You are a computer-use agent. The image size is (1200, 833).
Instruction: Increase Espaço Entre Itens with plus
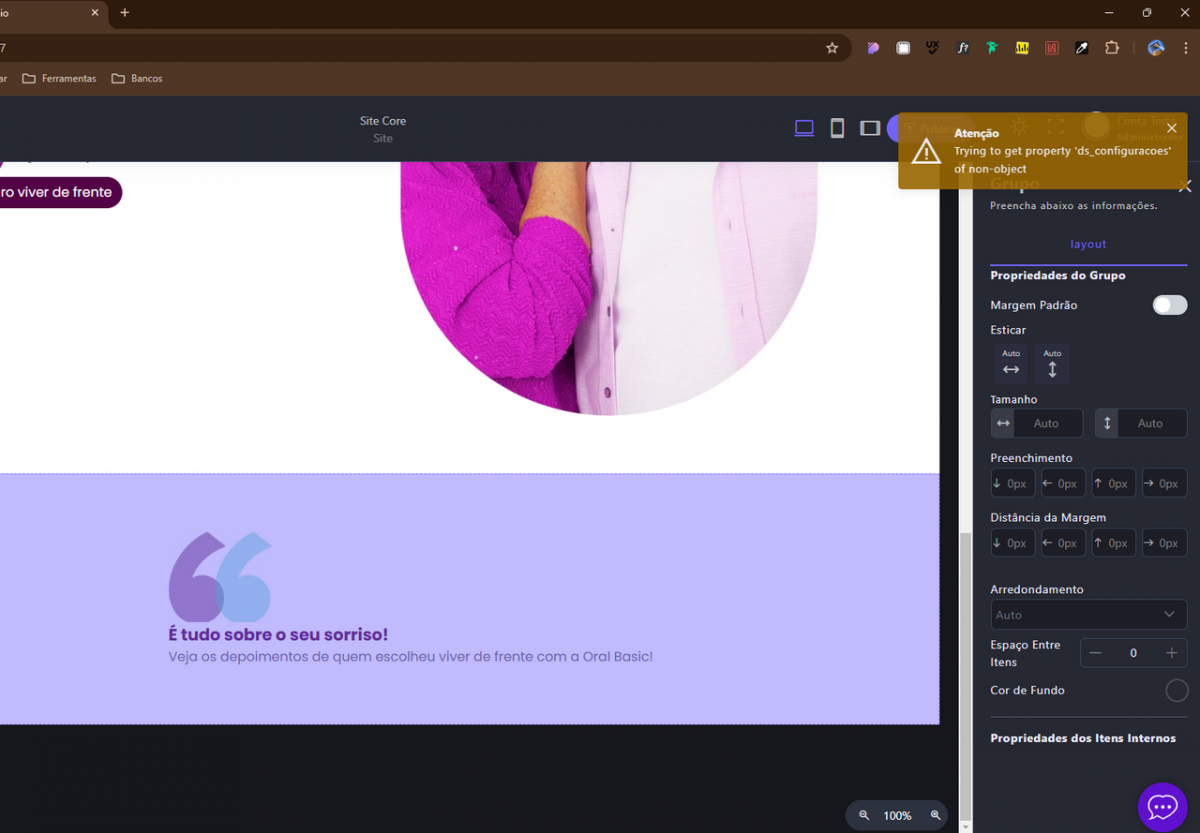pos(1171,653)
